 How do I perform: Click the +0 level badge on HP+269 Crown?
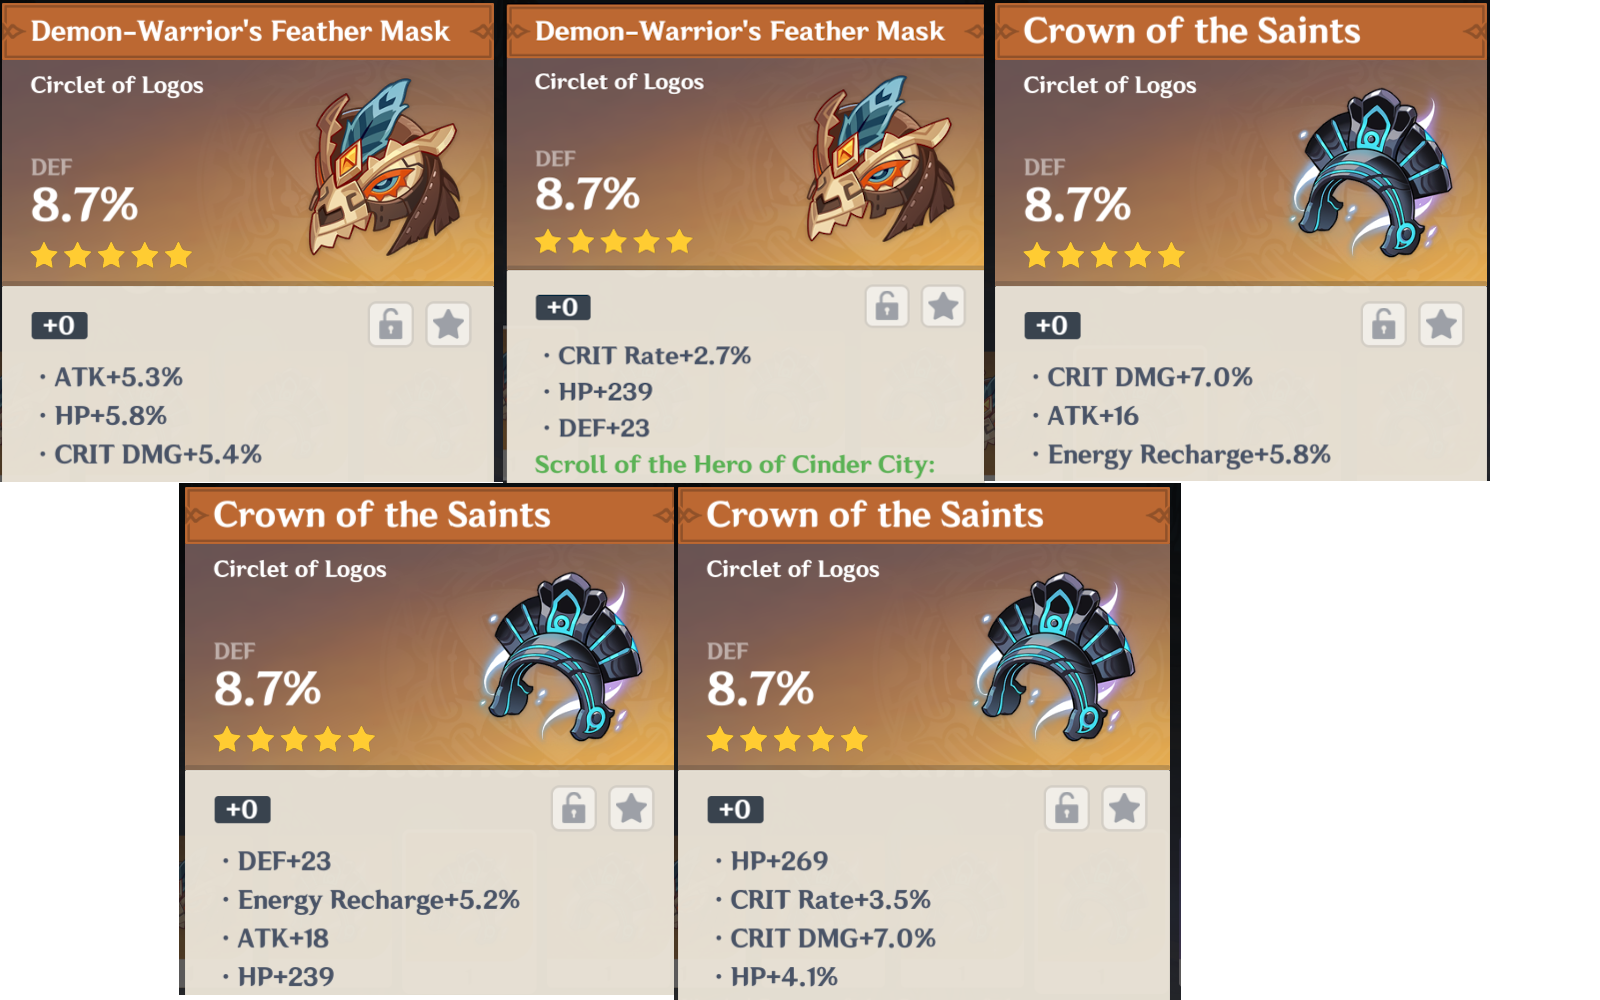click(735, 809)
